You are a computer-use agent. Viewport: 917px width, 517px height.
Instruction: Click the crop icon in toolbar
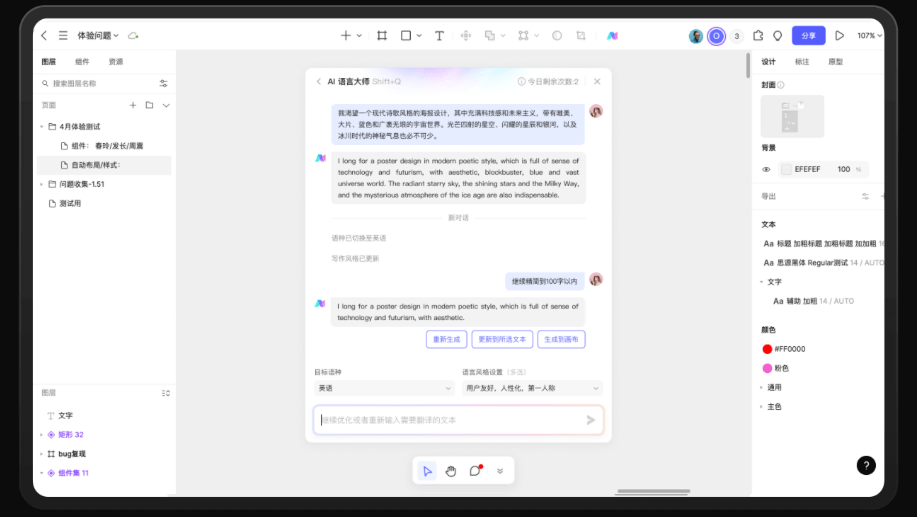(581, 36)
